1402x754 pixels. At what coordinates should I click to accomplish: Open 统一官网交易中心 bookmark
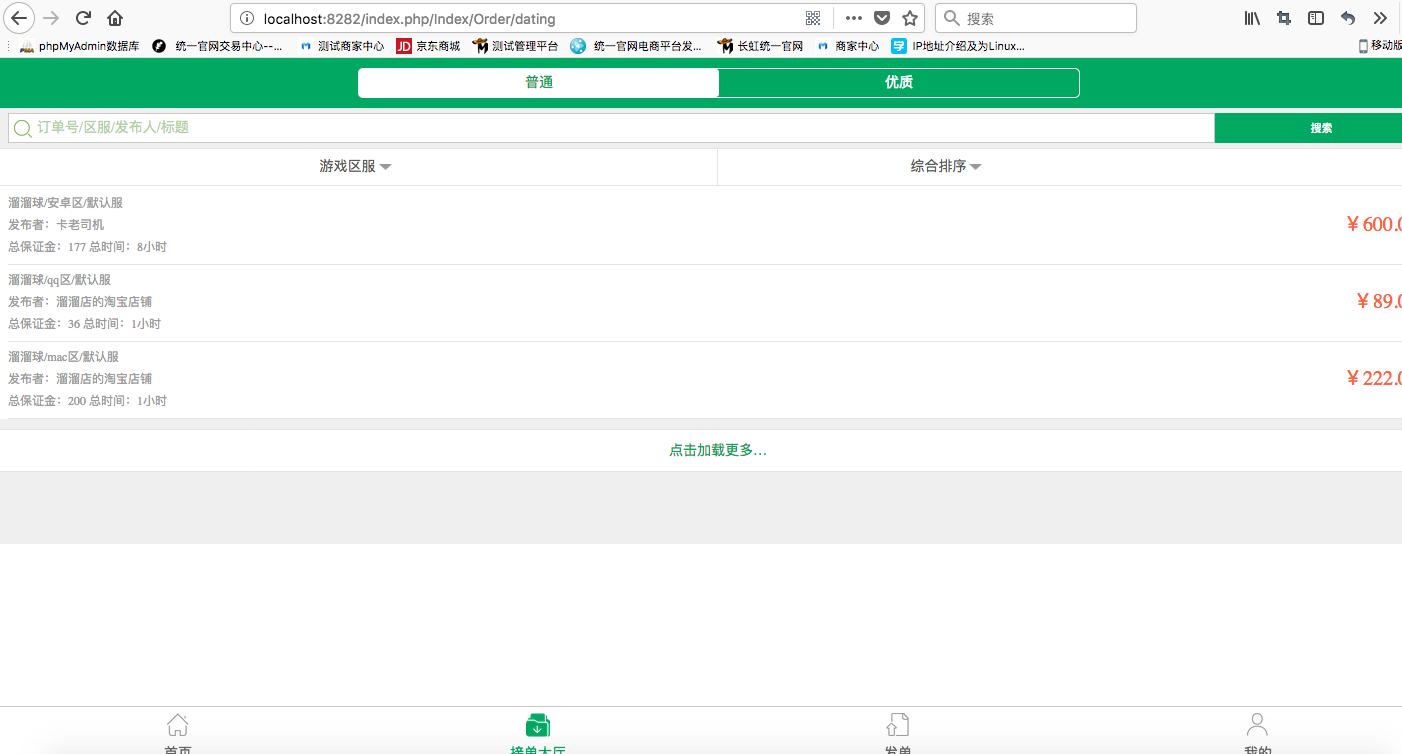217,46
